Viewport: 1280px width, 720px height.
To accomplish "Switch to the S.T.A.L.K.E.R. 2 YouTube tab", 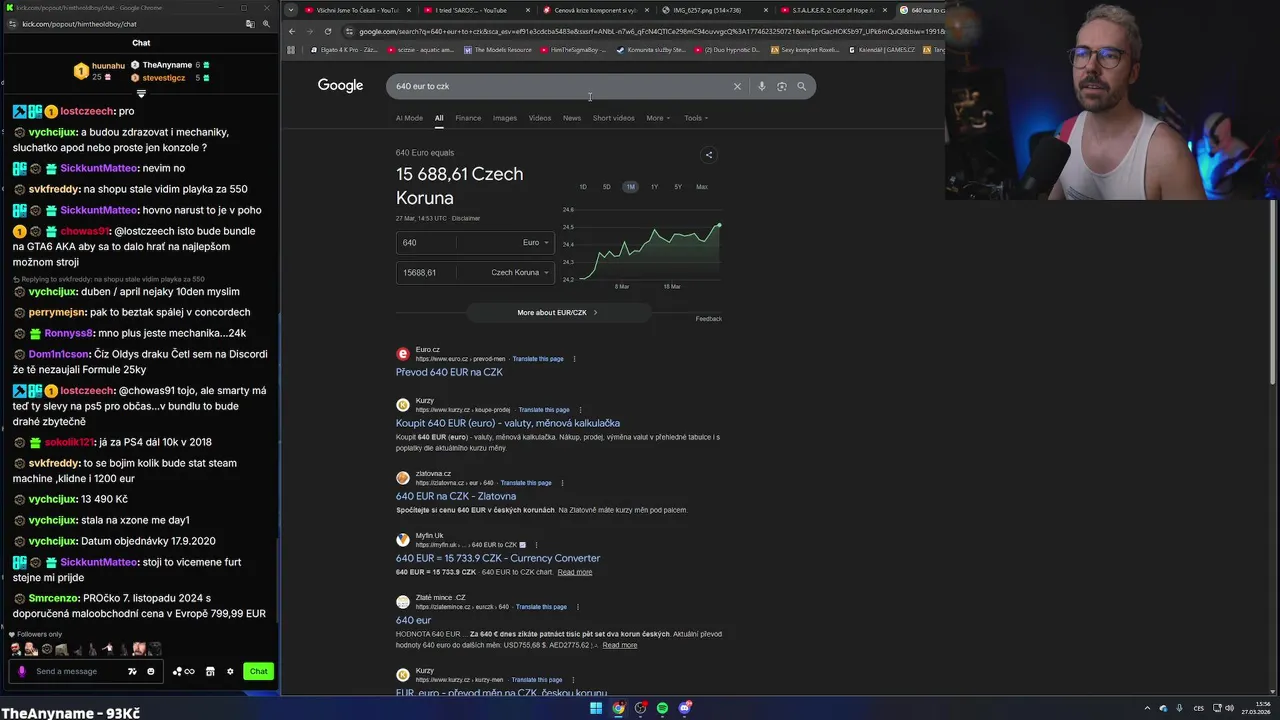I will click(833, 10).
